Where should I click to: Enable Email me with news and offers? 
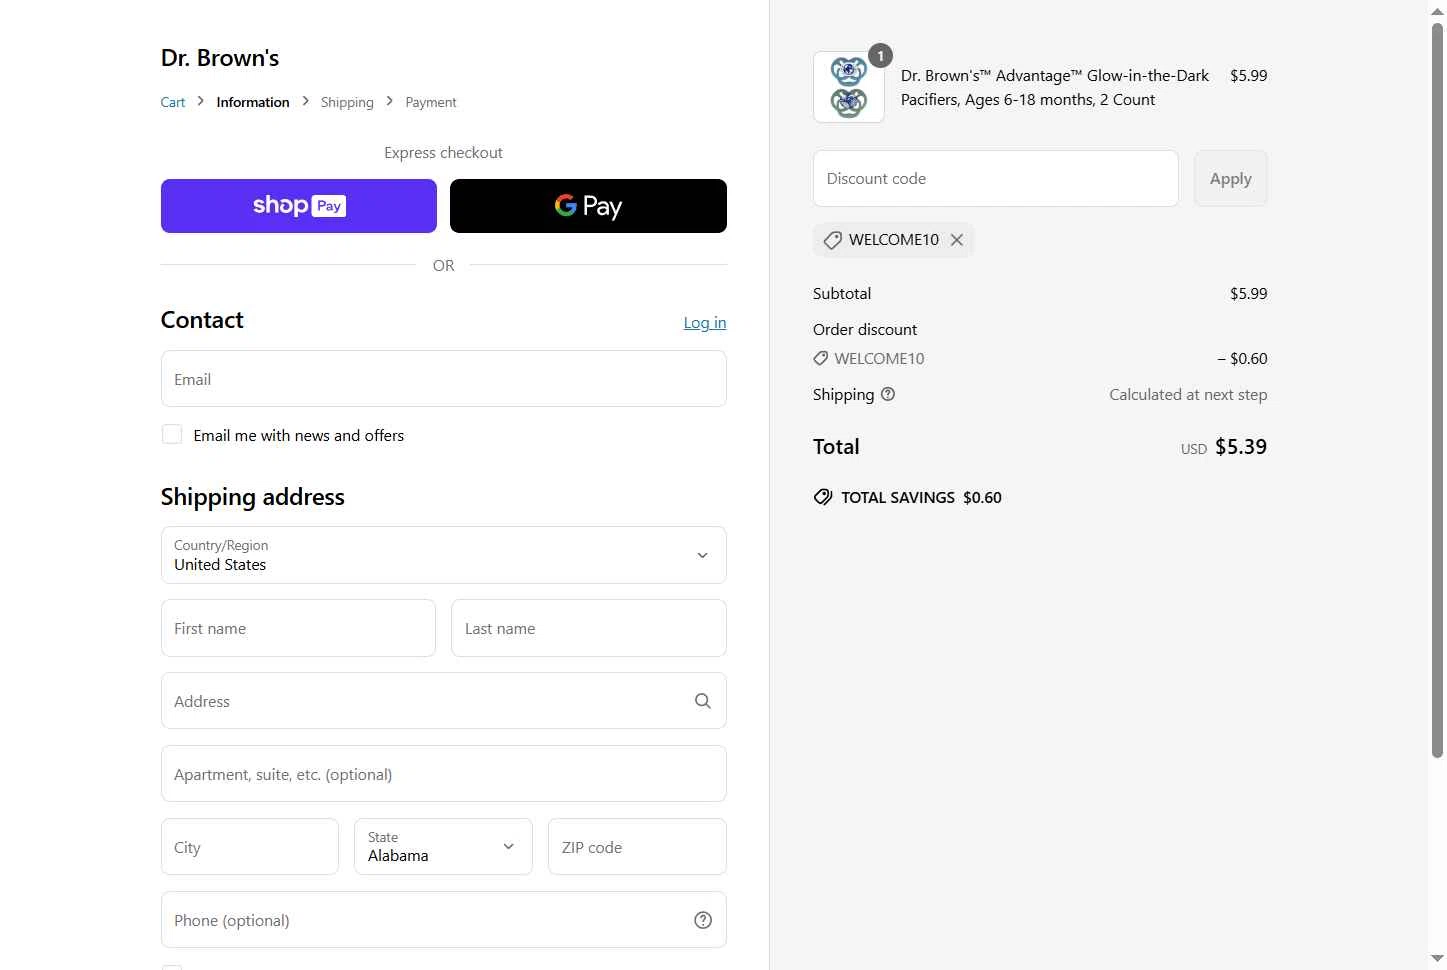click(172, 434)
